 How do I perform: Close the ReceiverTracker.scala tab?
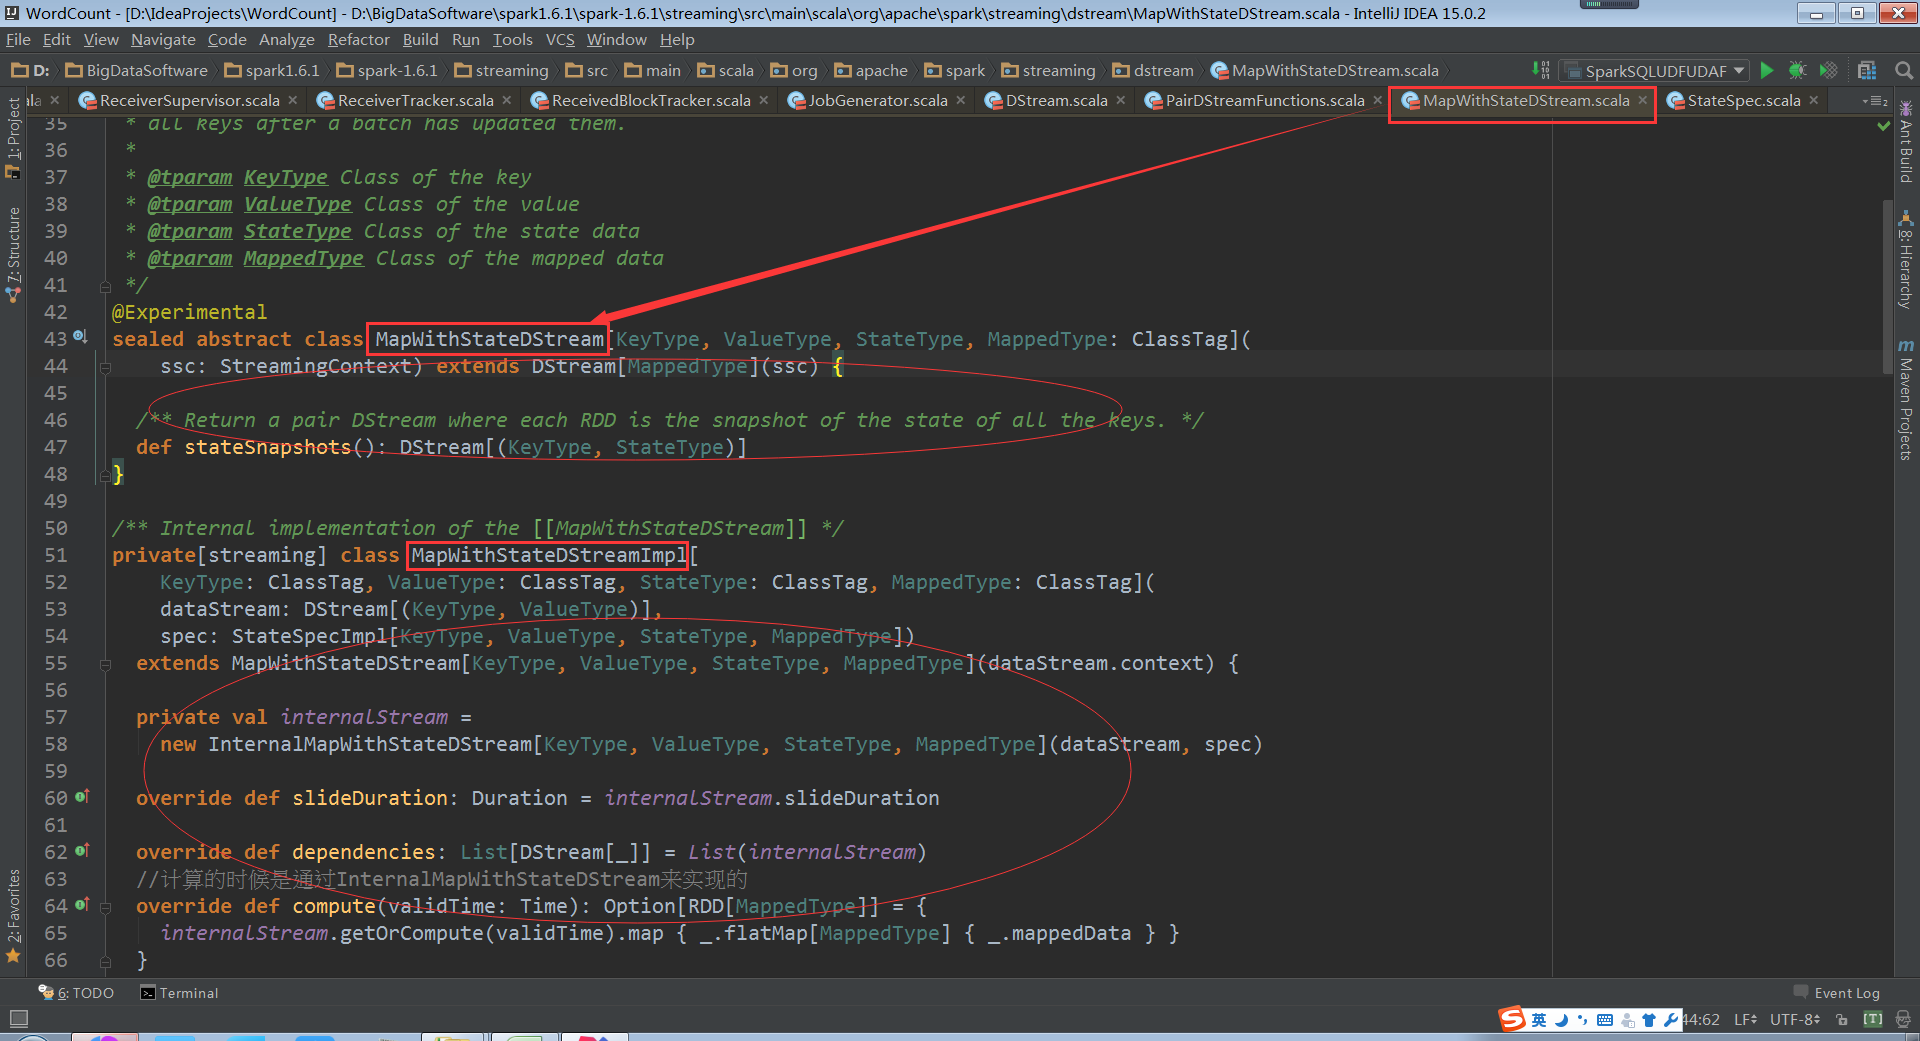507,100
